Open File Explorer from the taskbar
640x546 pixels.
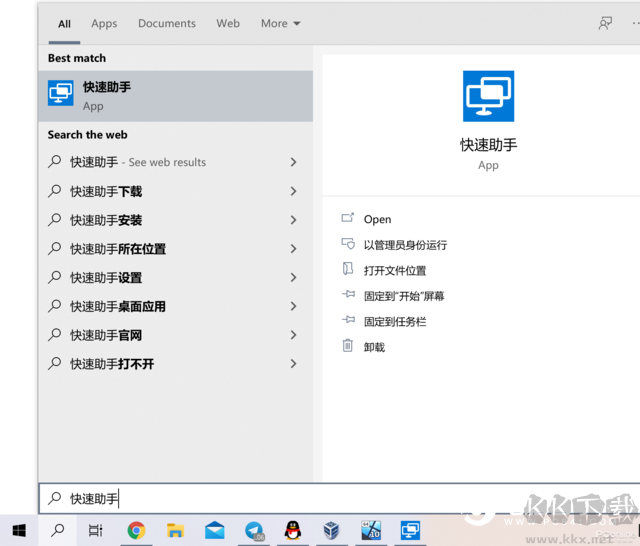tap(175, 531)
